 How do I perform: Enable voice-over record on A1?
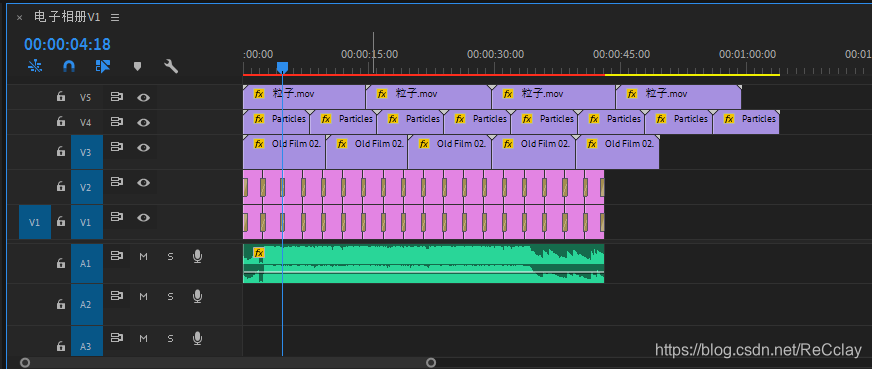(x=197, y=256)
